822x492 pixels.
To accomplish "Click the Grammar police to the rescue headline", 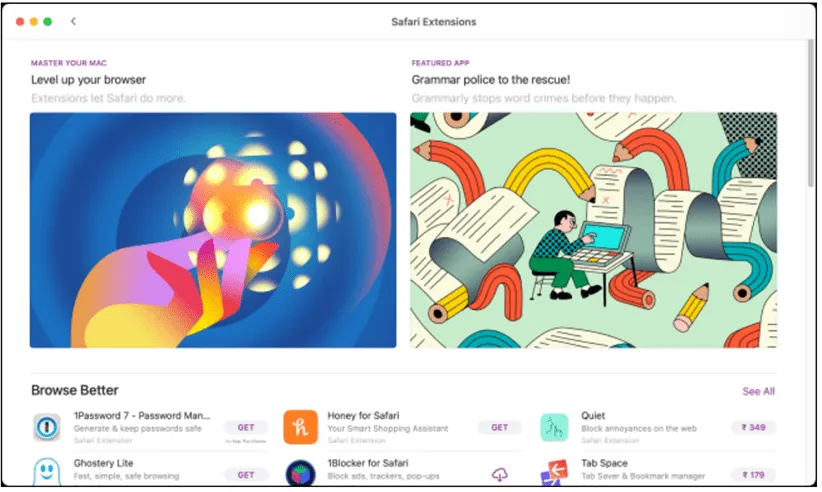I will [x=491, y=80].
